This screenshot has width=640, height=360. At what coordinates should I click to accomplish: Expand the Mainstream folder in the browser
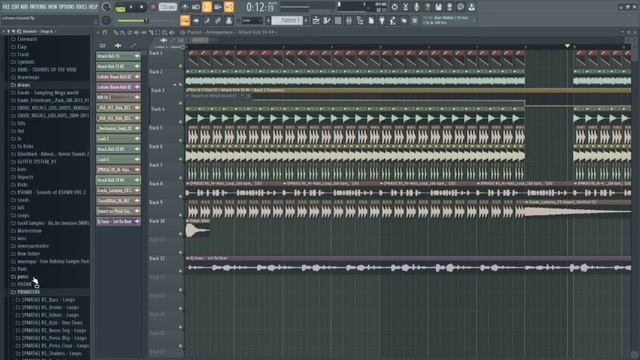29,231
